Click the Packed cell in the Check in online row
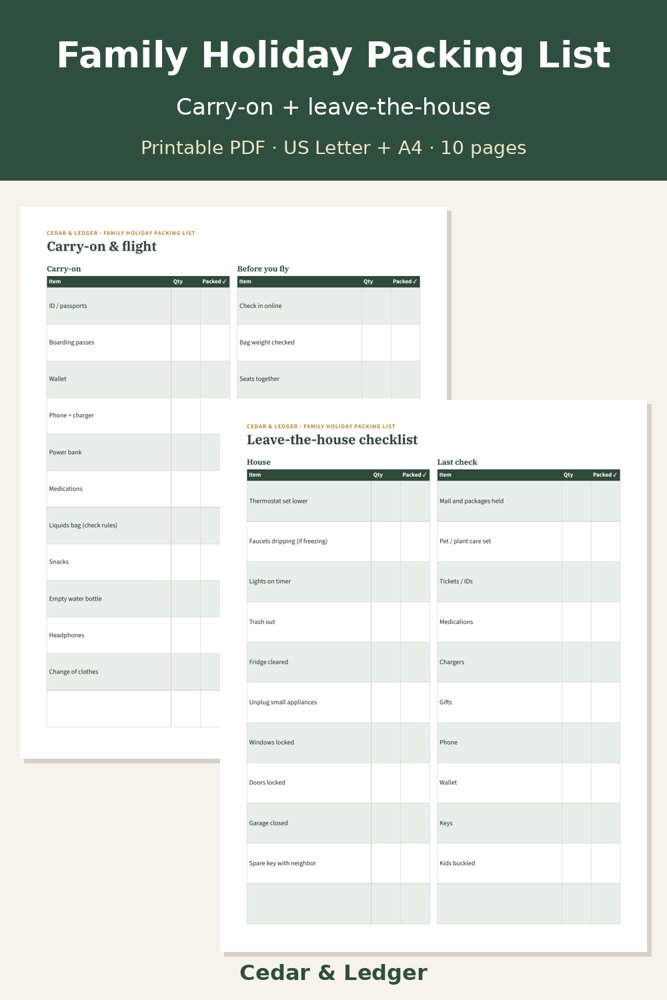The width and height of the screenshot is (667, 1000). [406, 306]
